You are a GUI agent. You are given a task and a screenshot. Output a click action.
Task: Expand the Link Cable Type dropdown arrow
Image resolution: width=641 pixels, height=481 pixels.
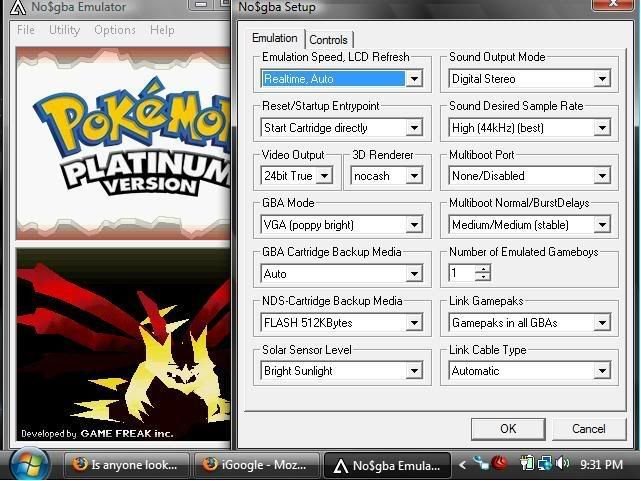[x=602, y=371]
